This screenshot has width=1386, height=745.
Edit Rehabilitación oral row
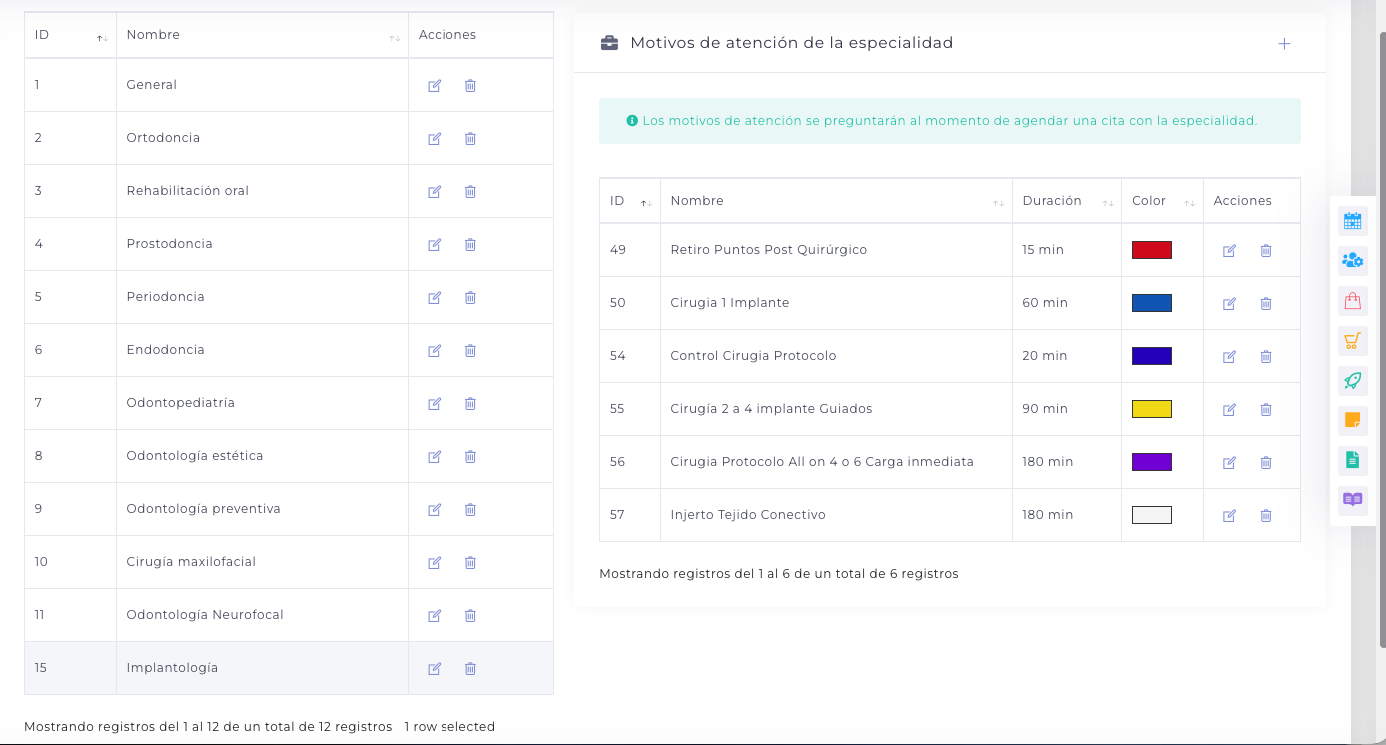point(435,192)
